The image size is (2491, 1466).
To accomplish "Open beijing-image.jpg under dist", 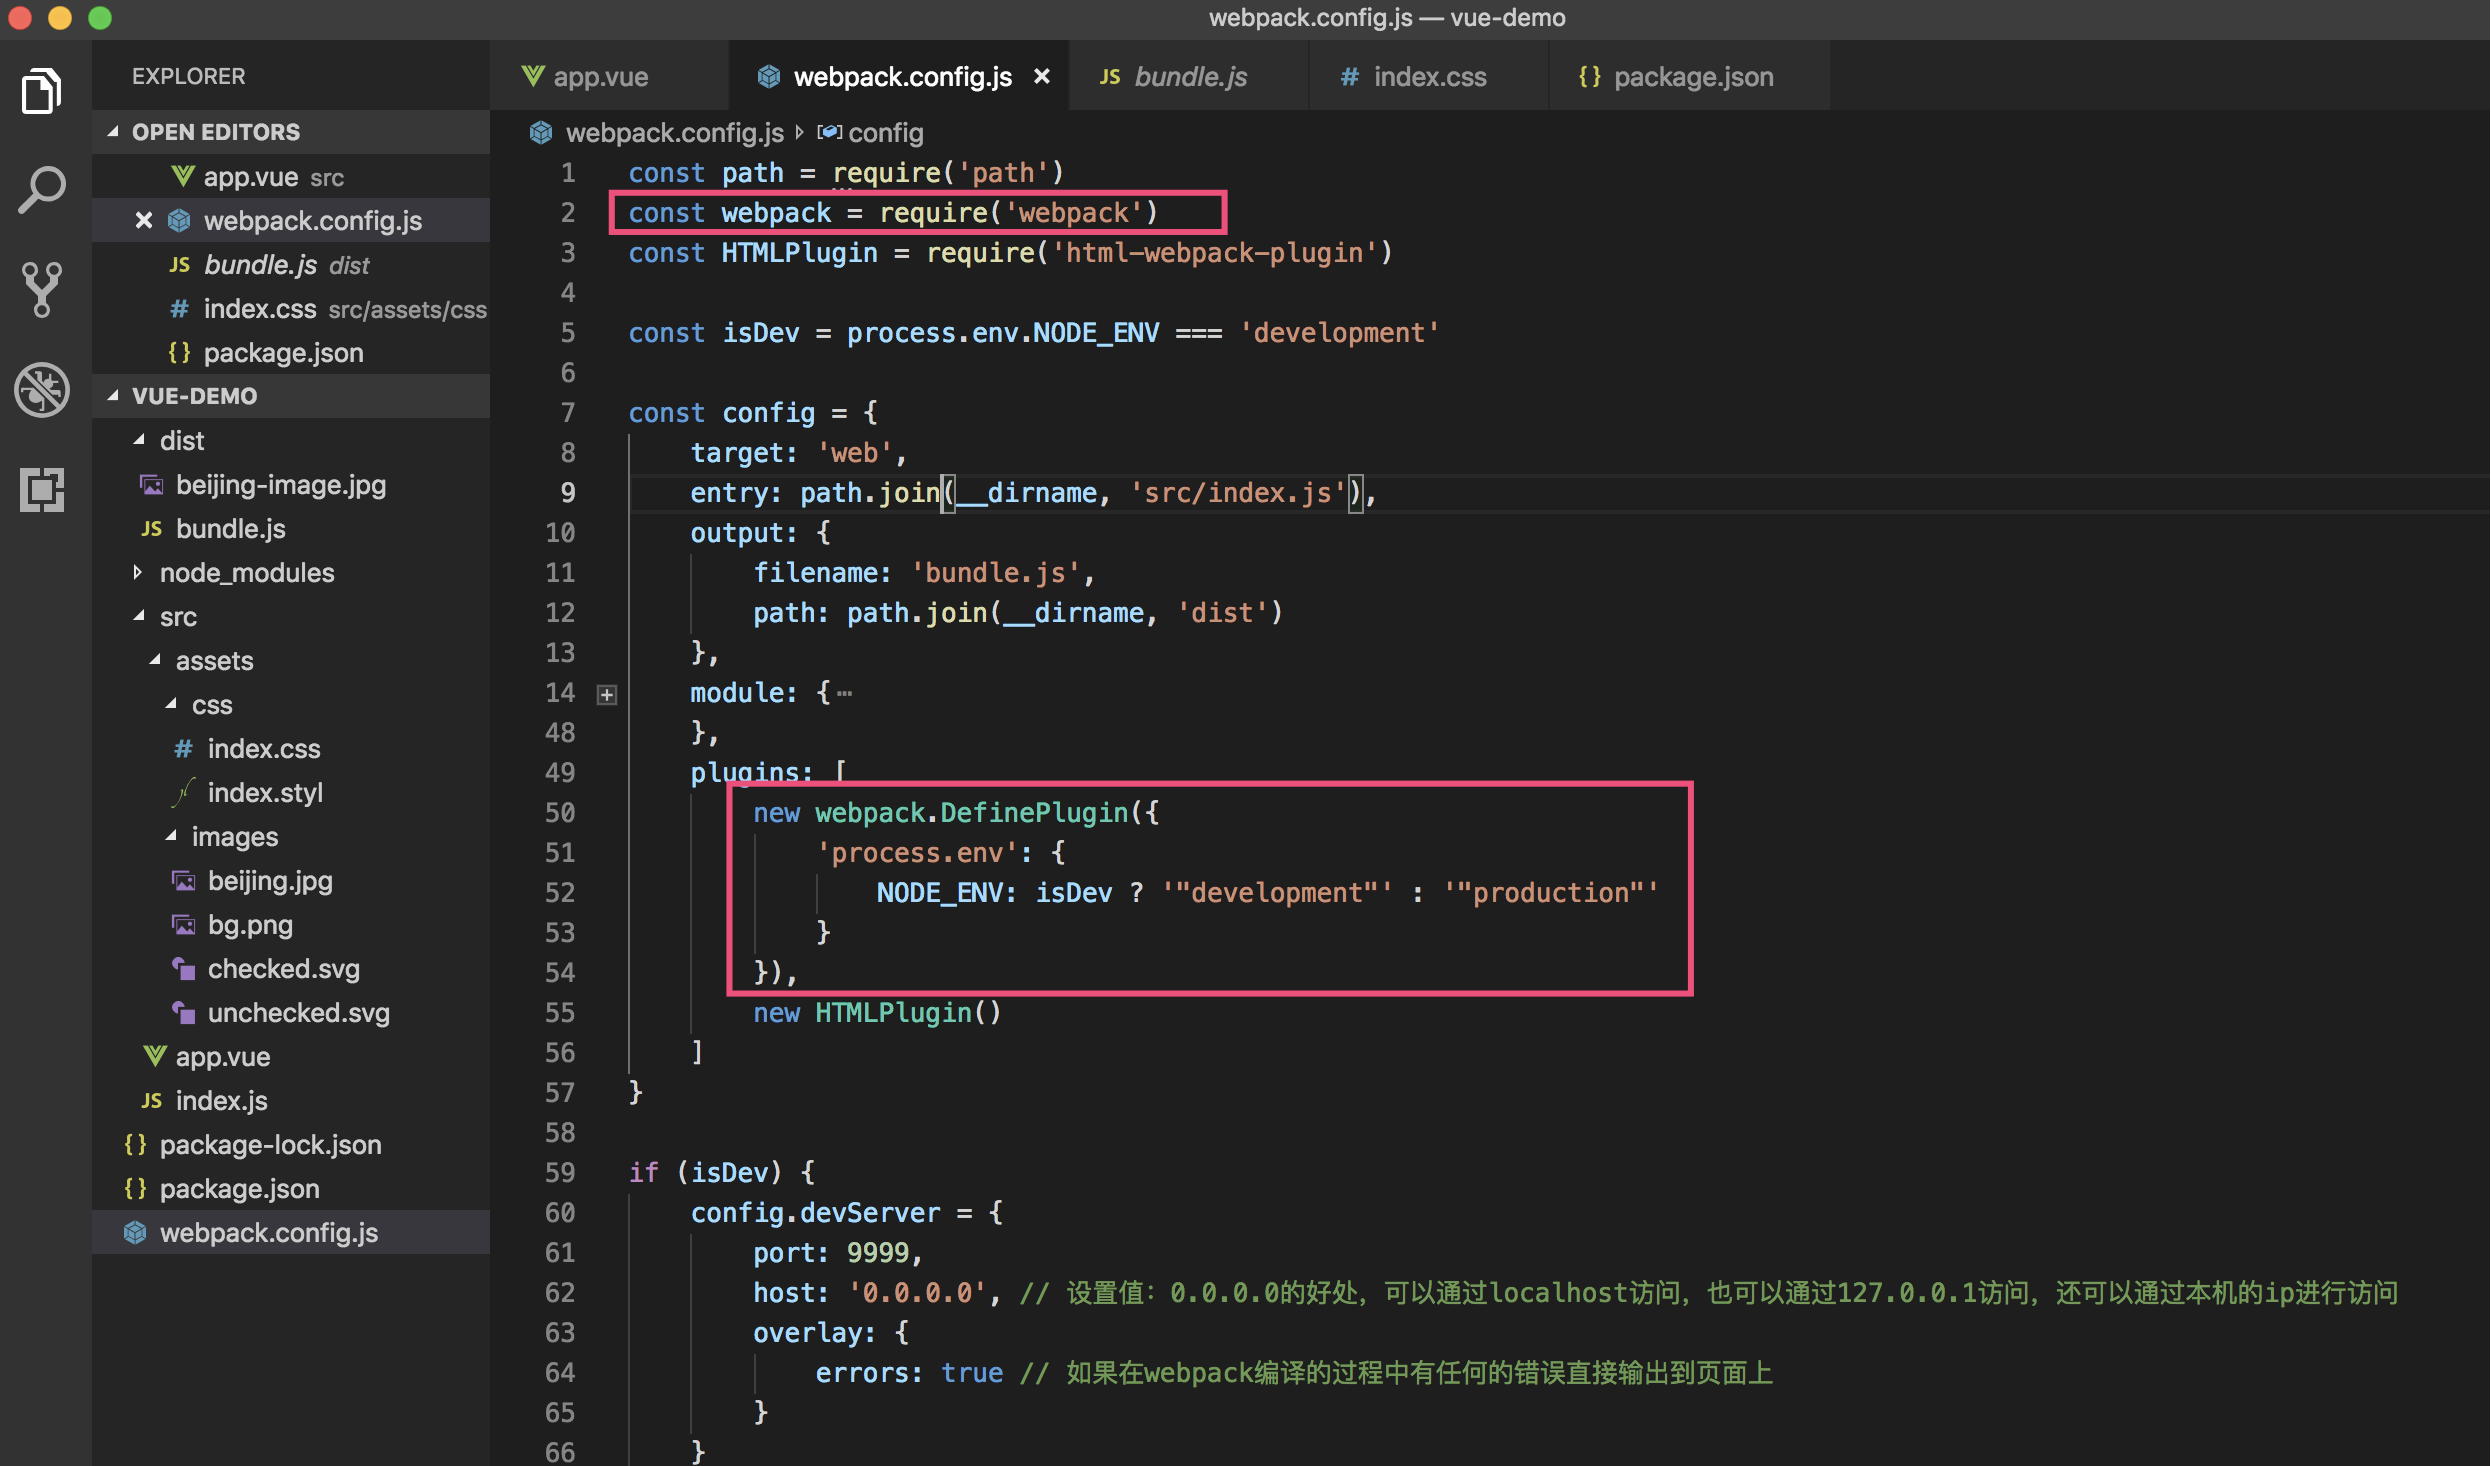I will pos(280,485).
